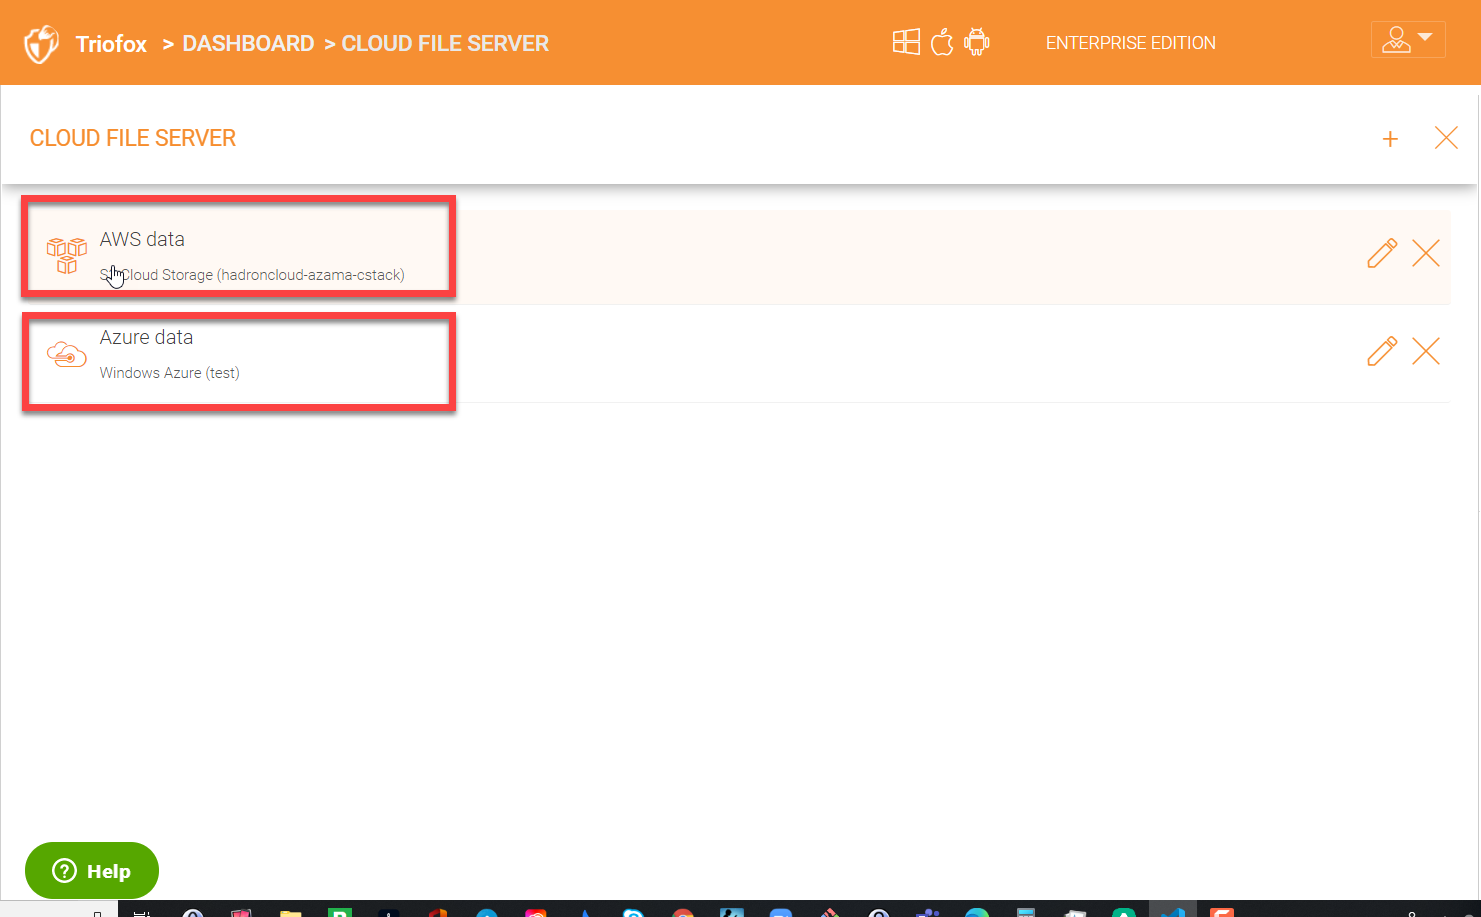The width and height of the screenshot is (1481, 917).
Task: Close the Cloud File Server panel
Action: click(1446, 138)
